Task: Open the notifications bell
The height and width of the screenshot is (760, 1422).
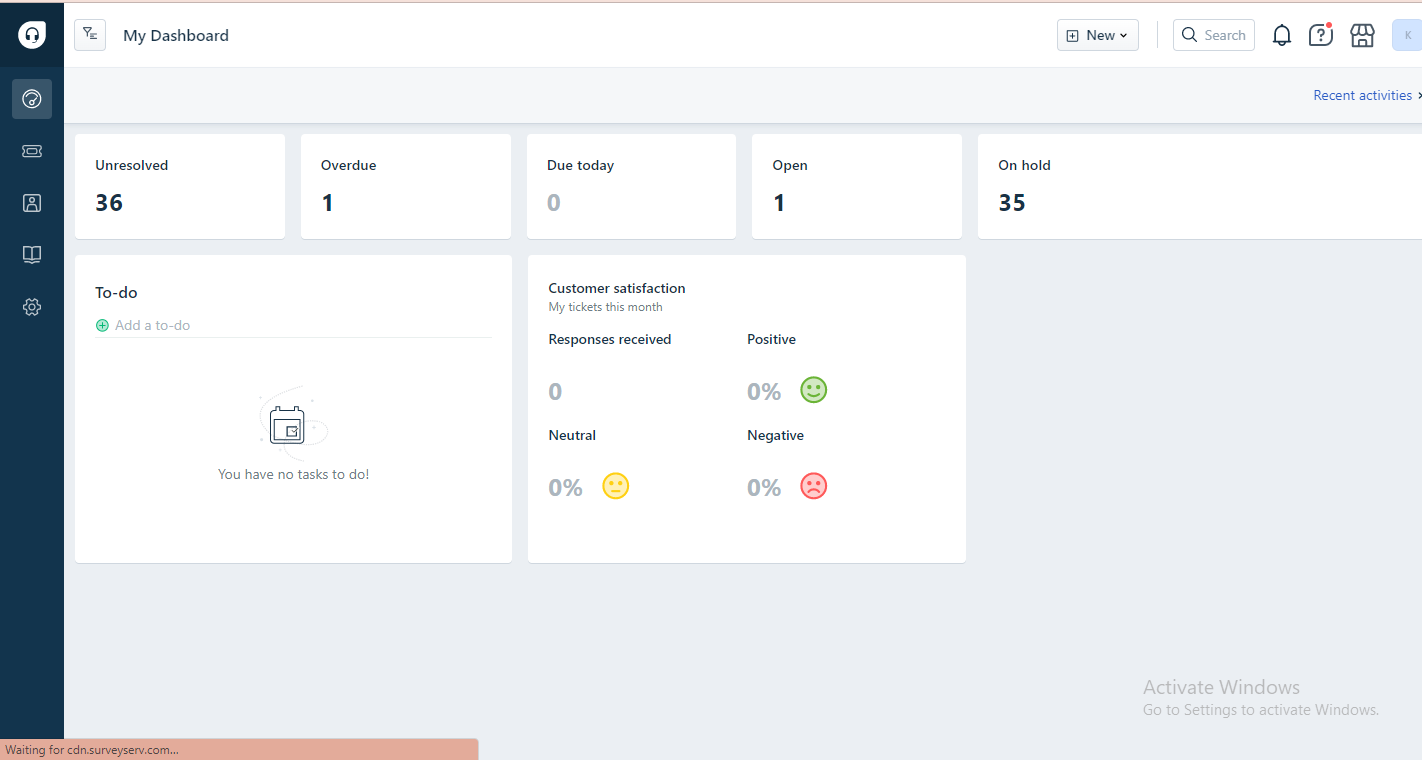Action: (x=1282, y=35)
